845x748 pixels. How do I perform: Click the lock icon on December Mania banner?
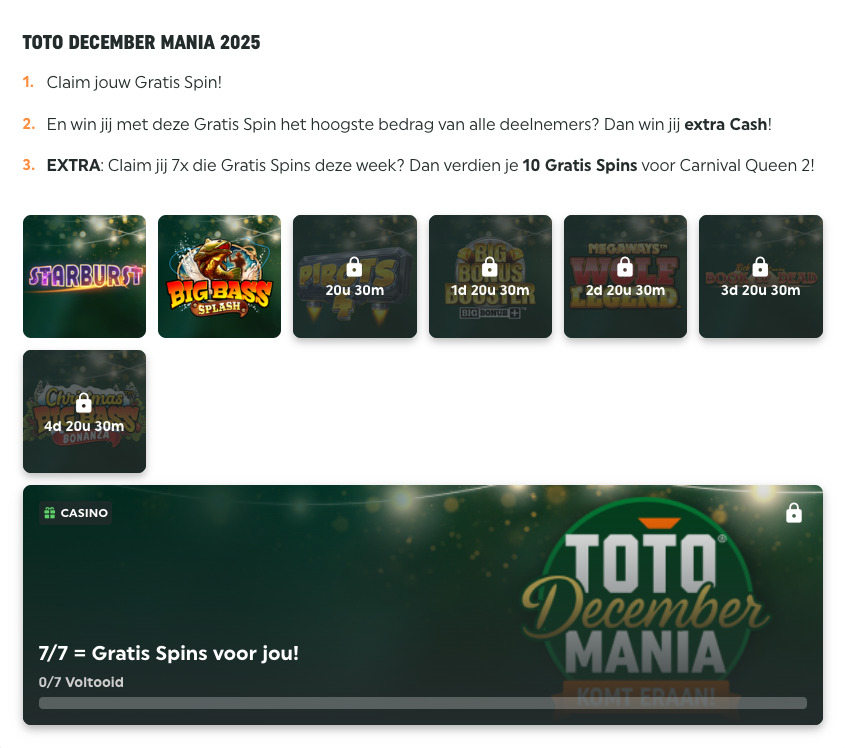(794, 513)
